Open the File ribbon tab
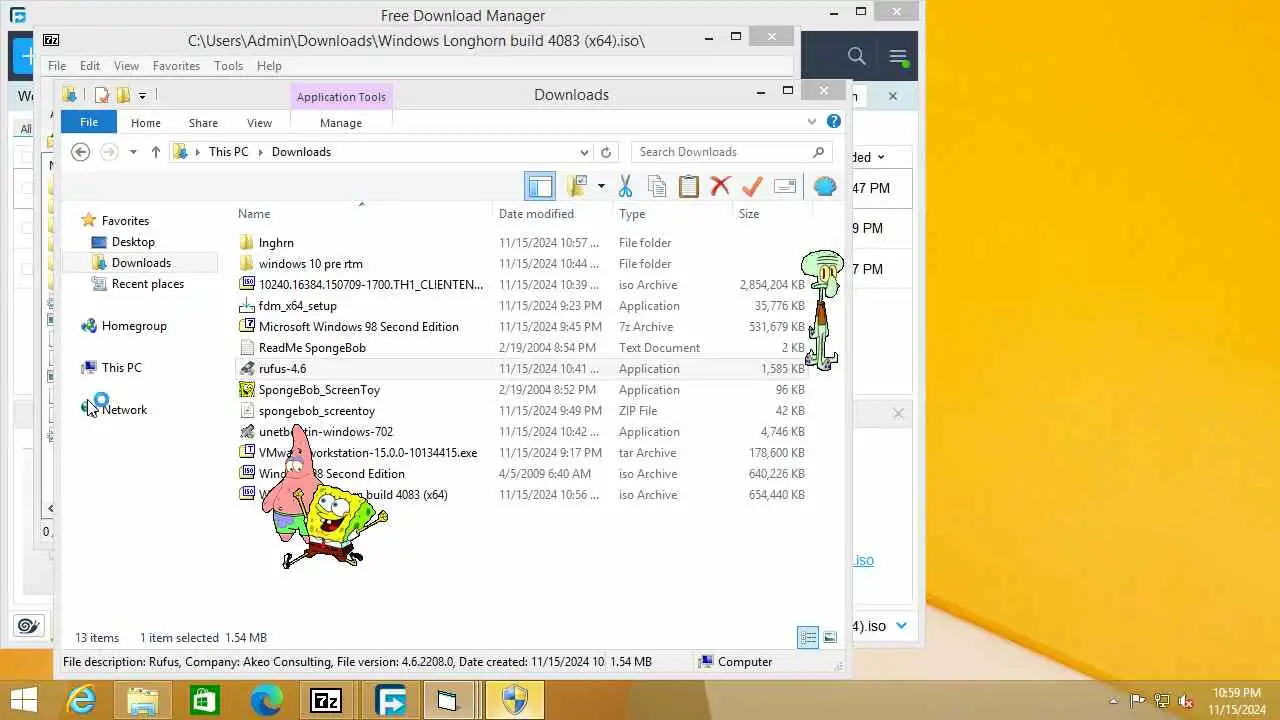The width and height of the screenshot is (1280, 720). click(89, 122)
